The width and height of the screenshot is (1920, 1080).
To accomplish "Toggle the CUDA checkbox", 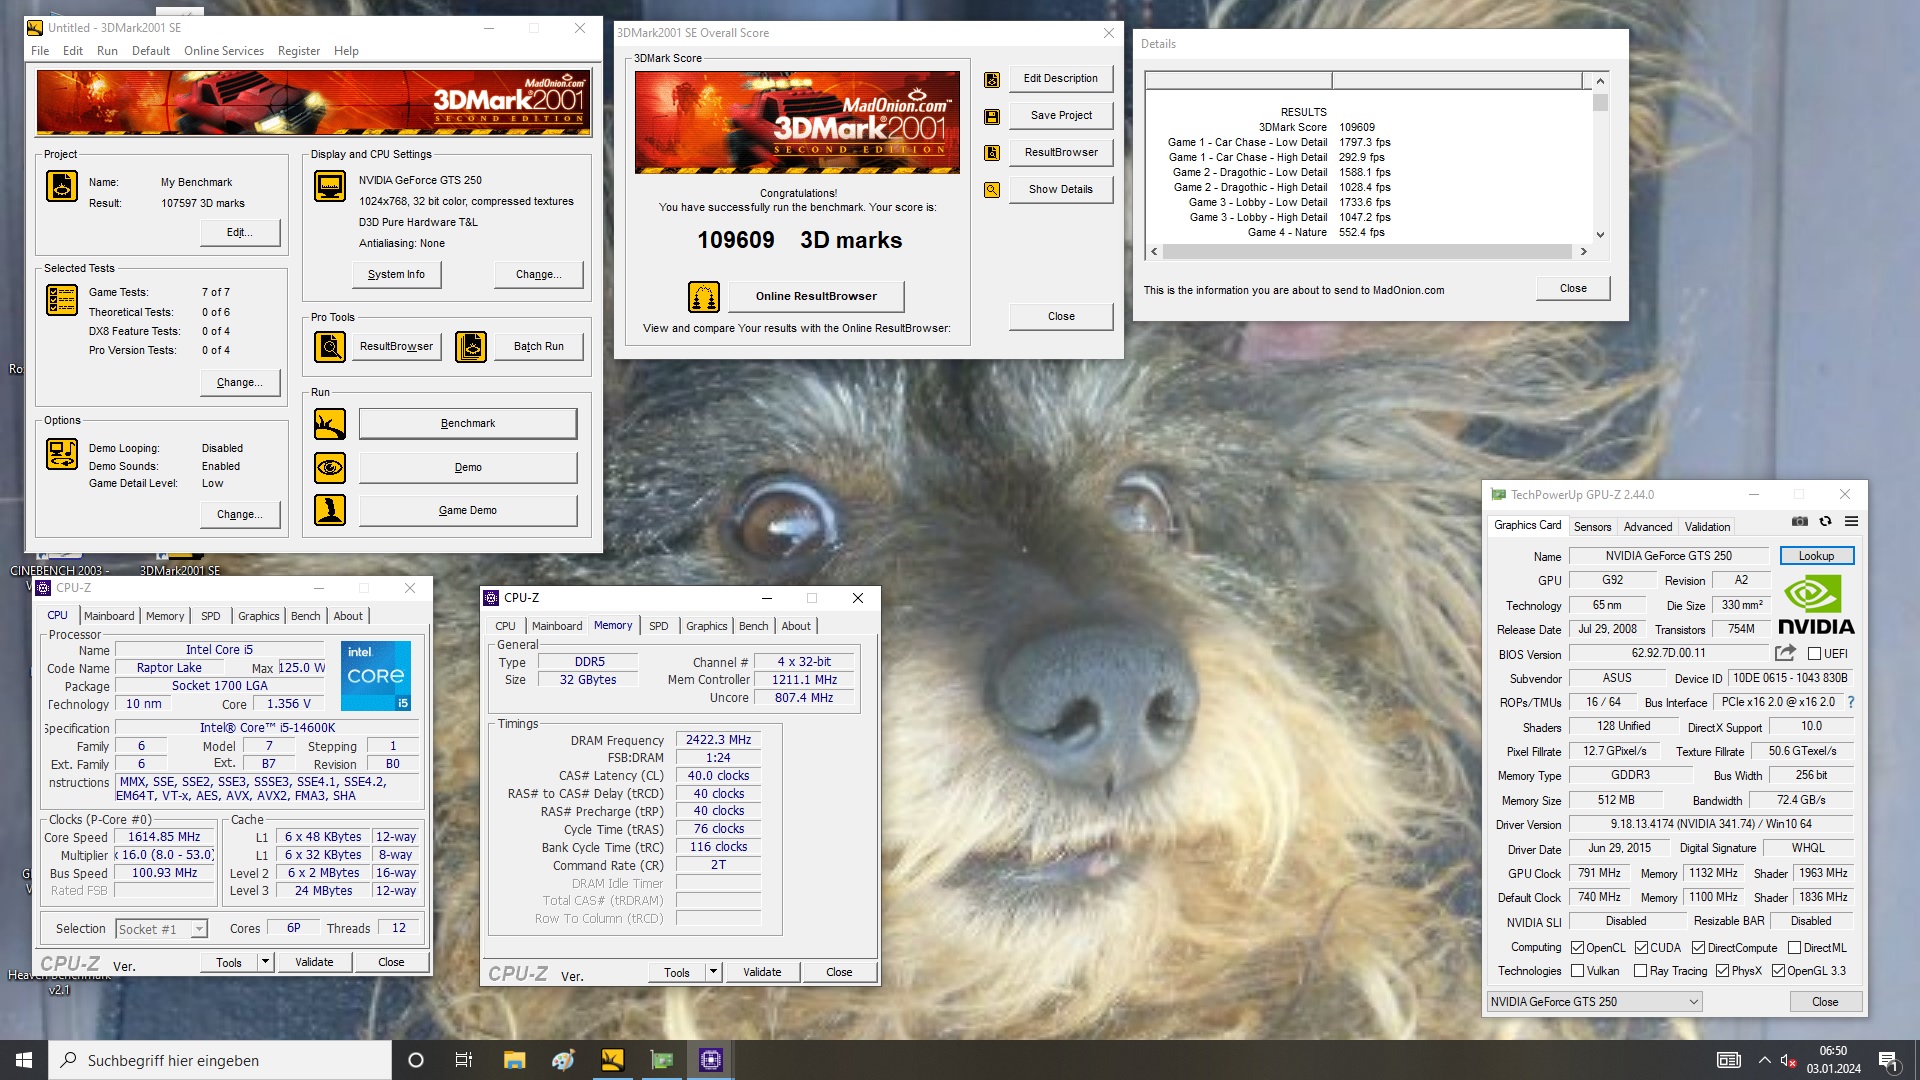I will (1641, 948).
